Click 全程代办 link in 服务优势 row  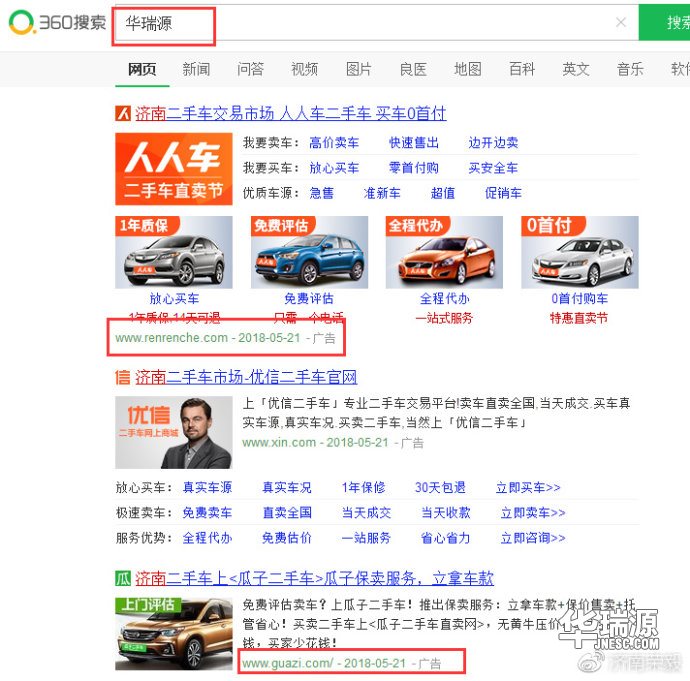pyautogui.click(x=207, y=538)
